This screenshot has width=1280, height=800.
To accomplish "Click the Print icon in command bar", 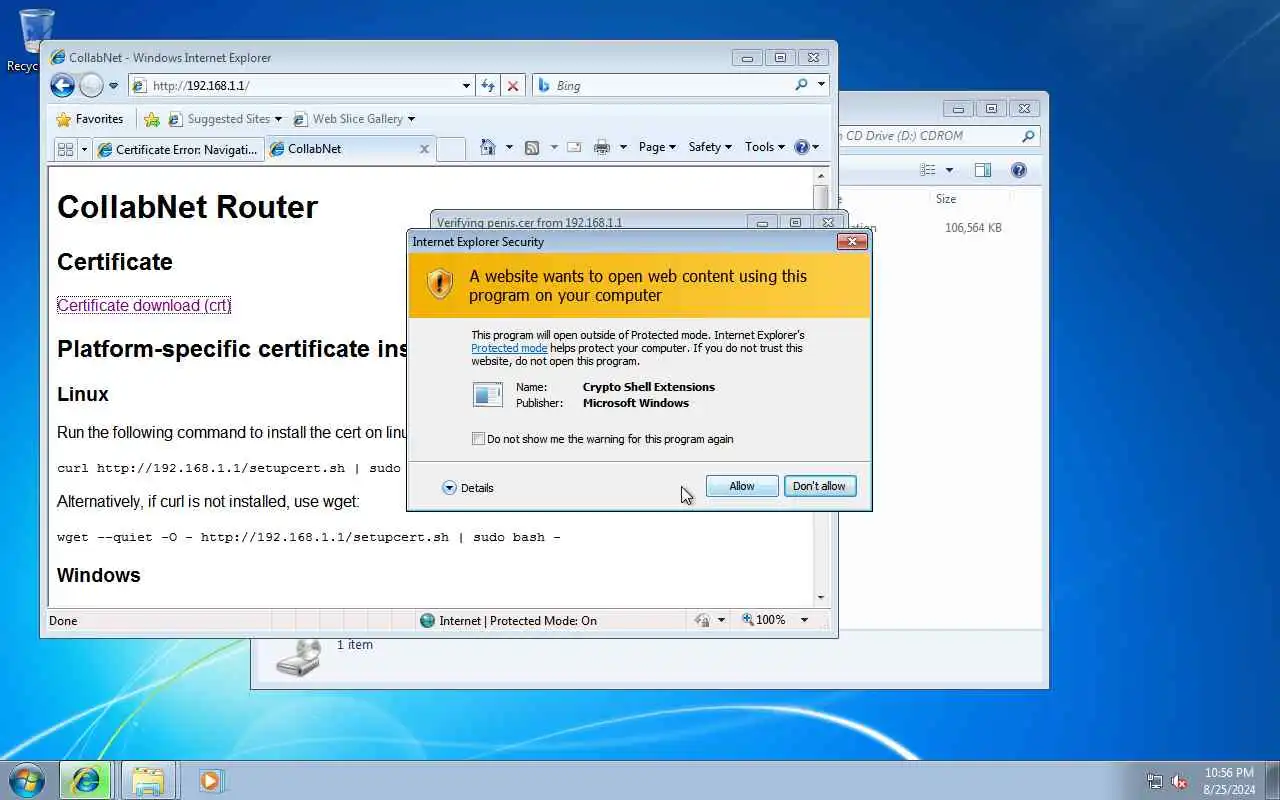I will coord(602,147).
